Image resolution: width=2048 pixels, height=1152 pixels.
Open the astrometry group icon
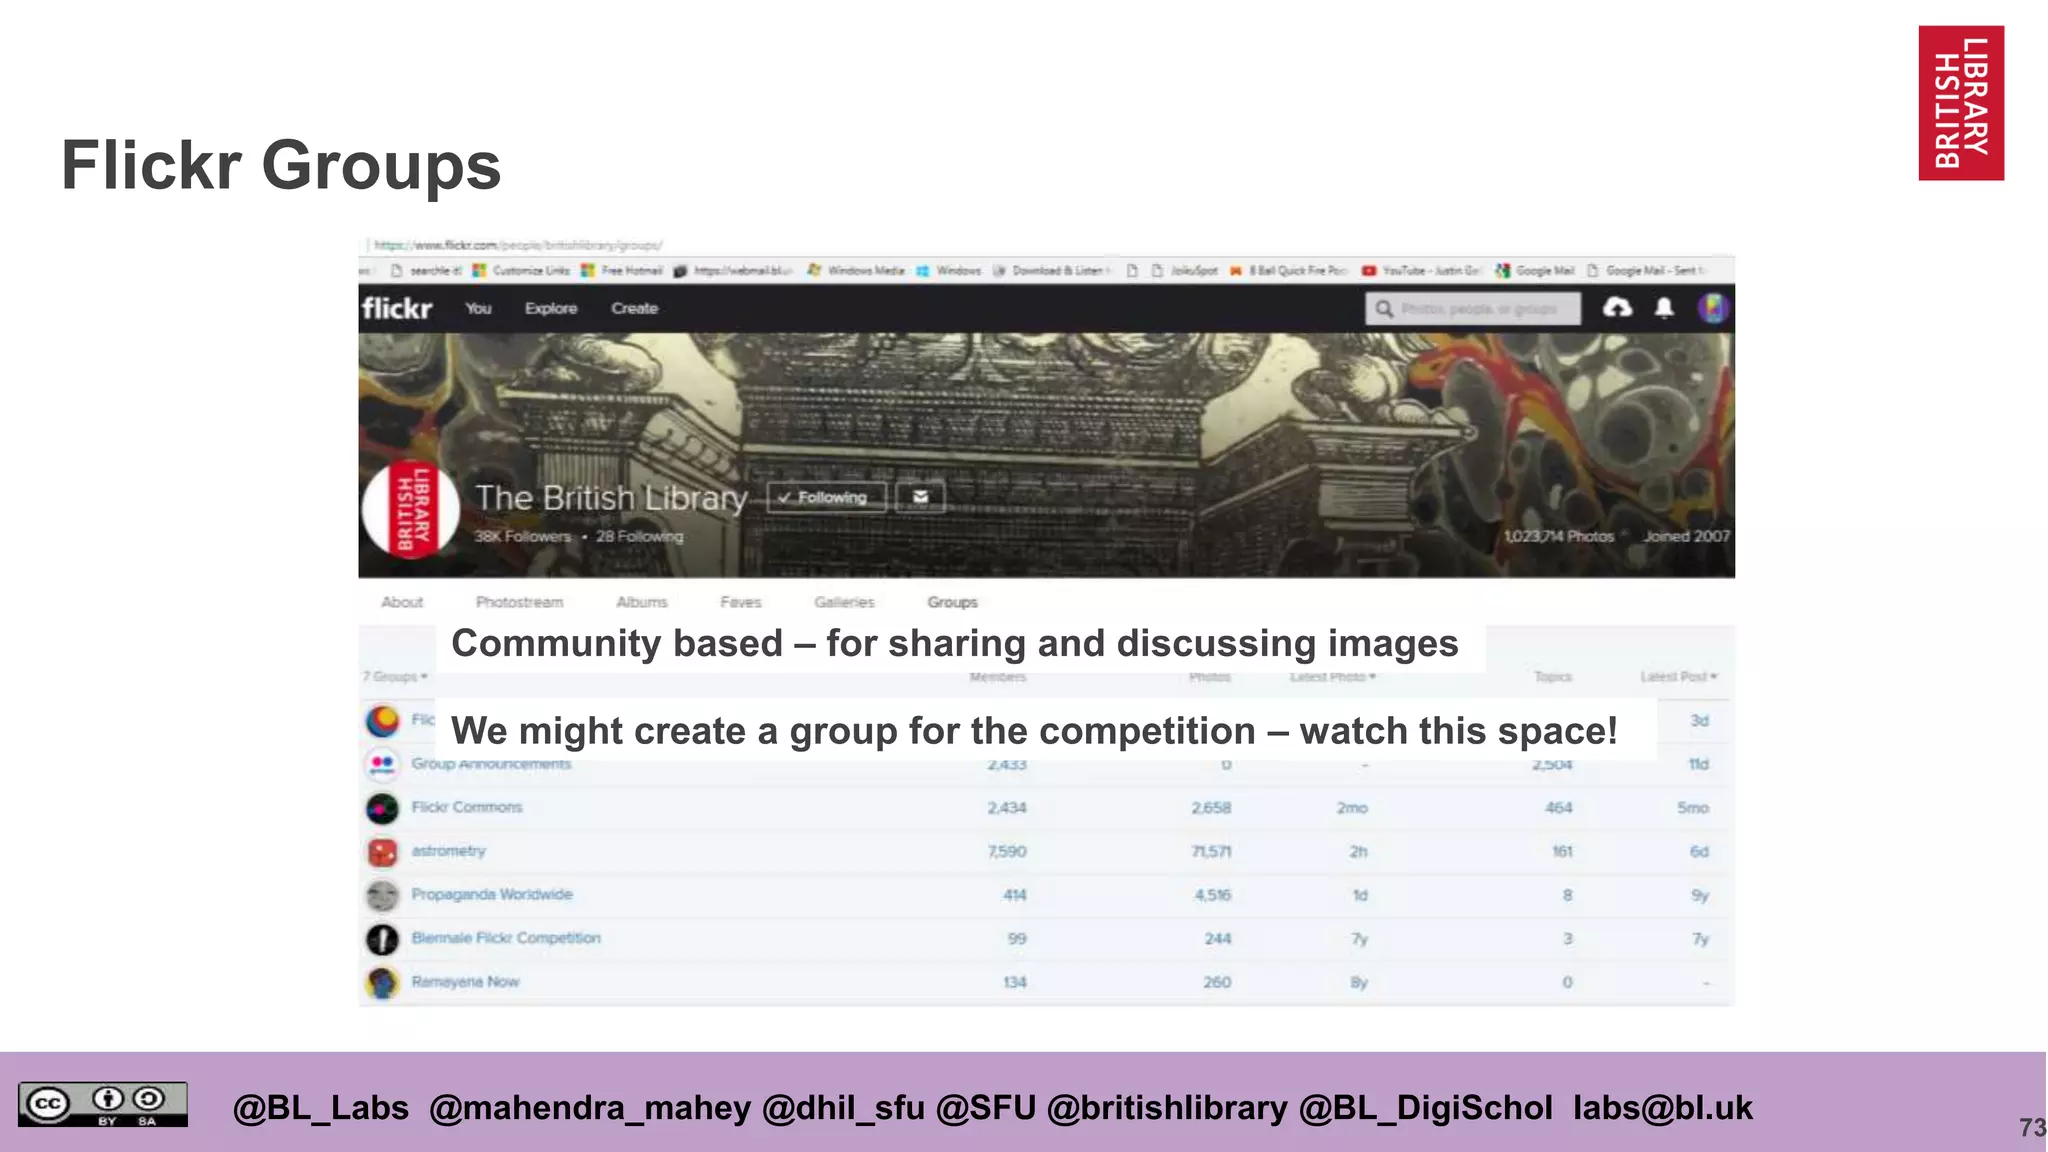click(382, 852)
